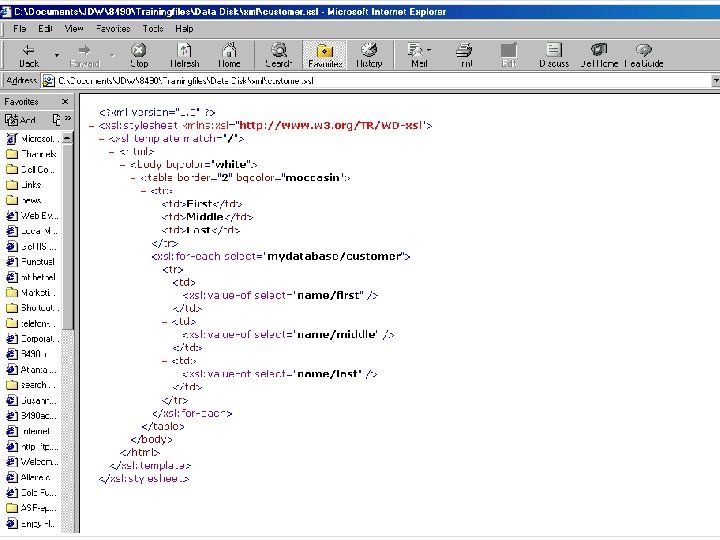Open the RealGuide toolbar button
The width and height of the screenshot is (720, 540).
coord(644,56)
